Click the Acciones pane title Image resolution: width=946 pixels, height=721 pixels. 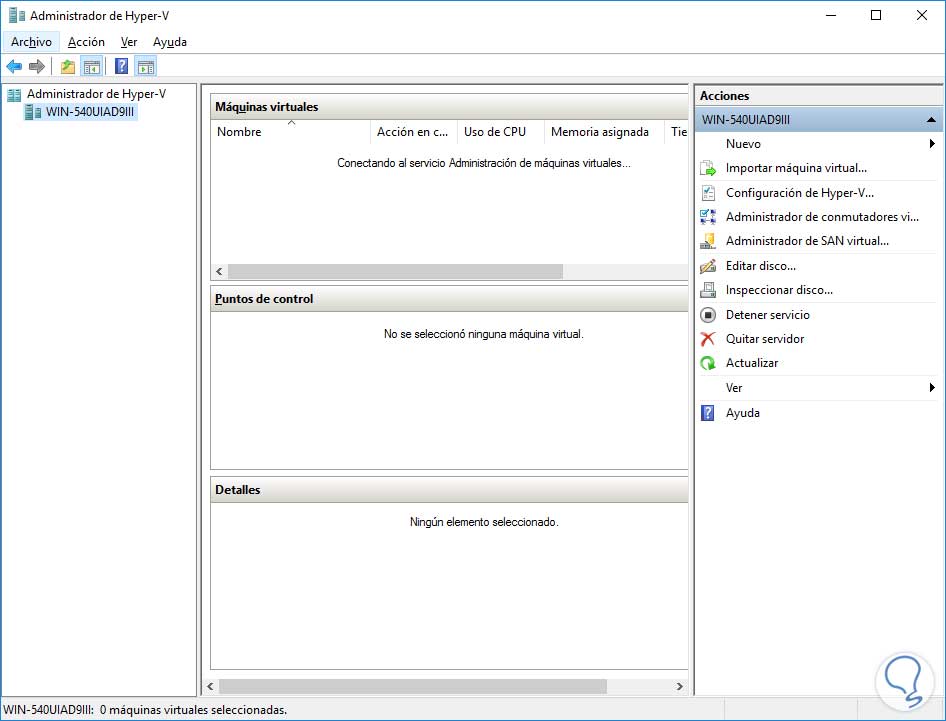[x=724, y=96]
